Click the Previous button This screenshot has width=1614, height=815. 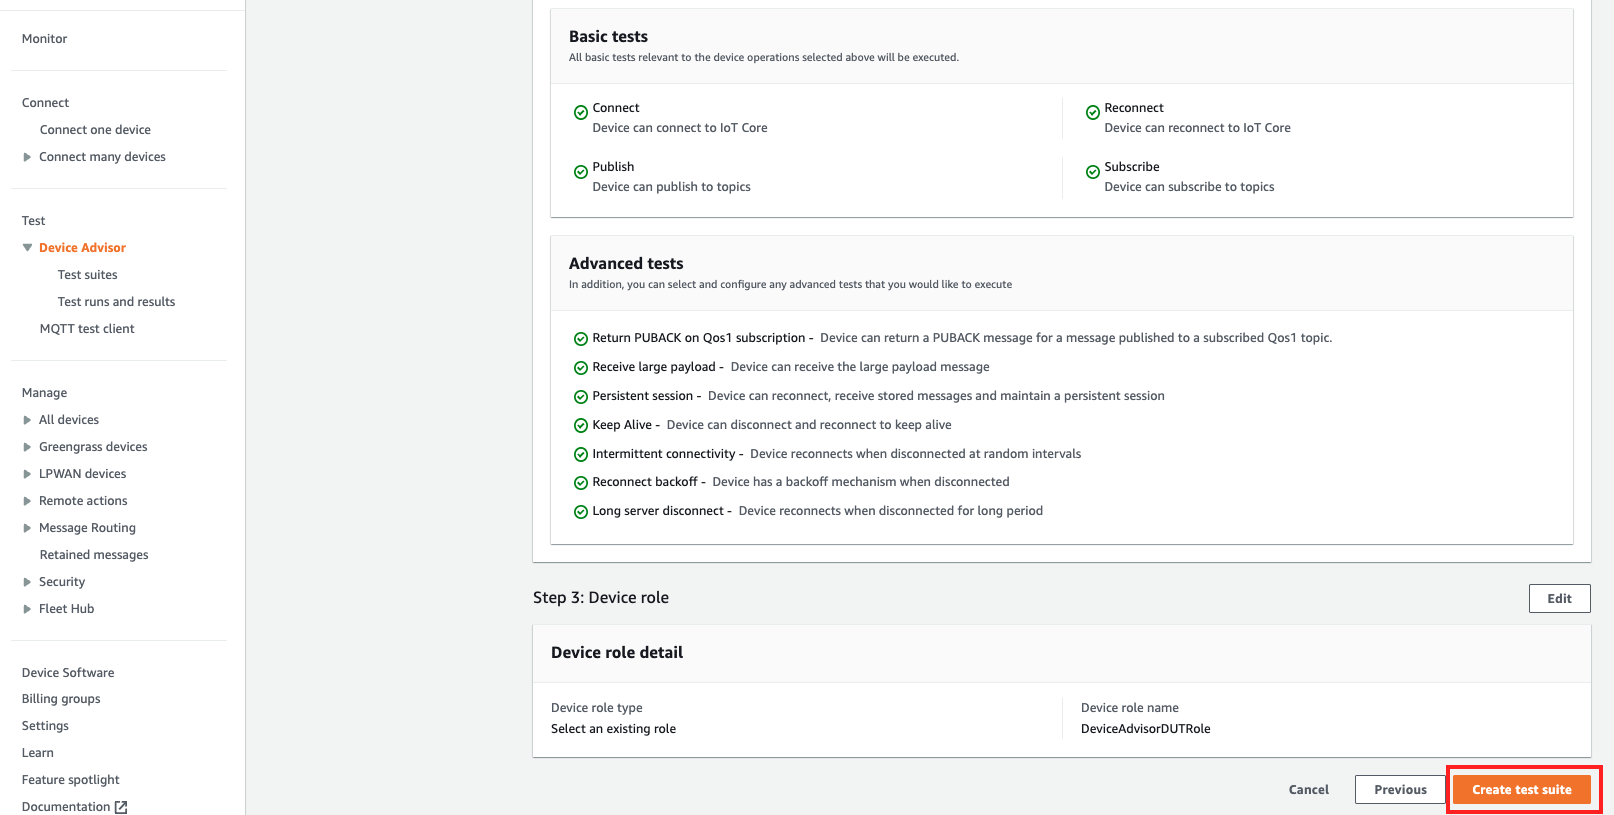(1399, 790)
